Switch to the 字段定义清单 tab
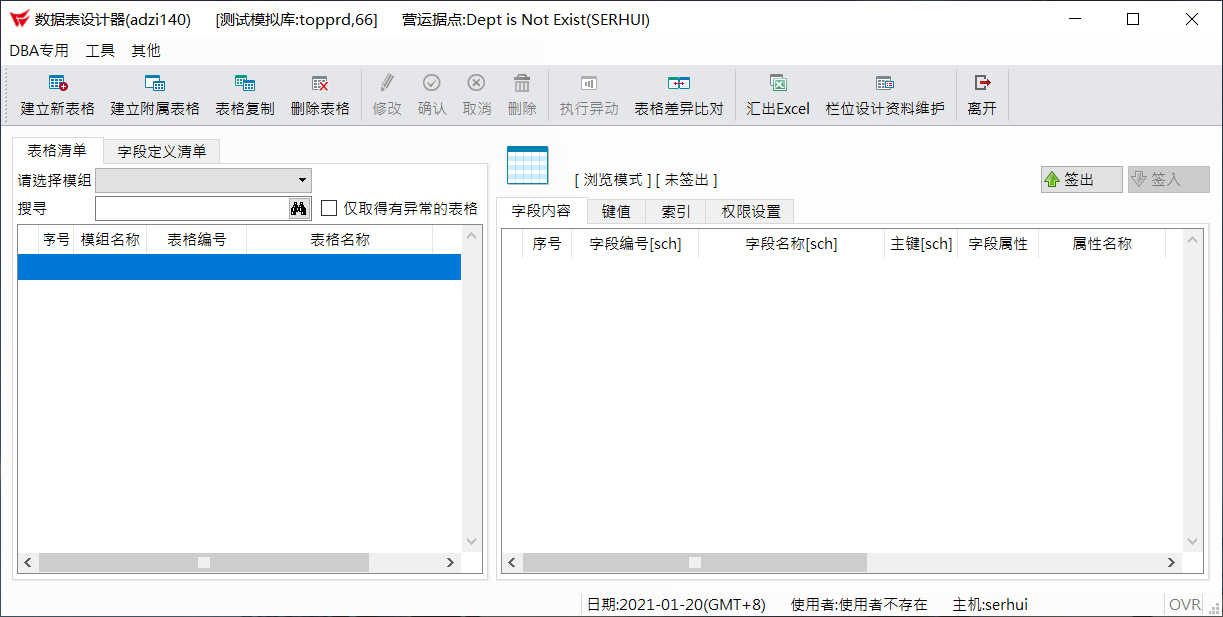The width and height of the screenshot is (1223, 617). point(161,151)
